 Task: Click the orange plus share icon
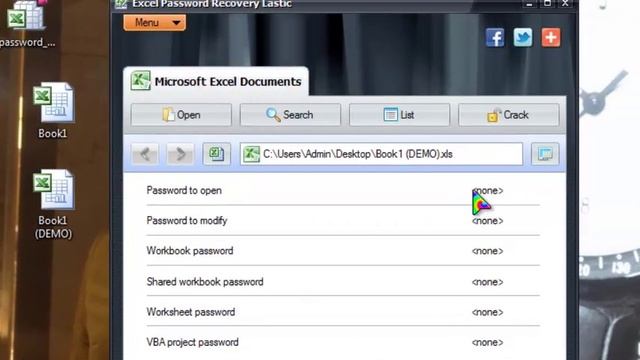coord(551,38)
